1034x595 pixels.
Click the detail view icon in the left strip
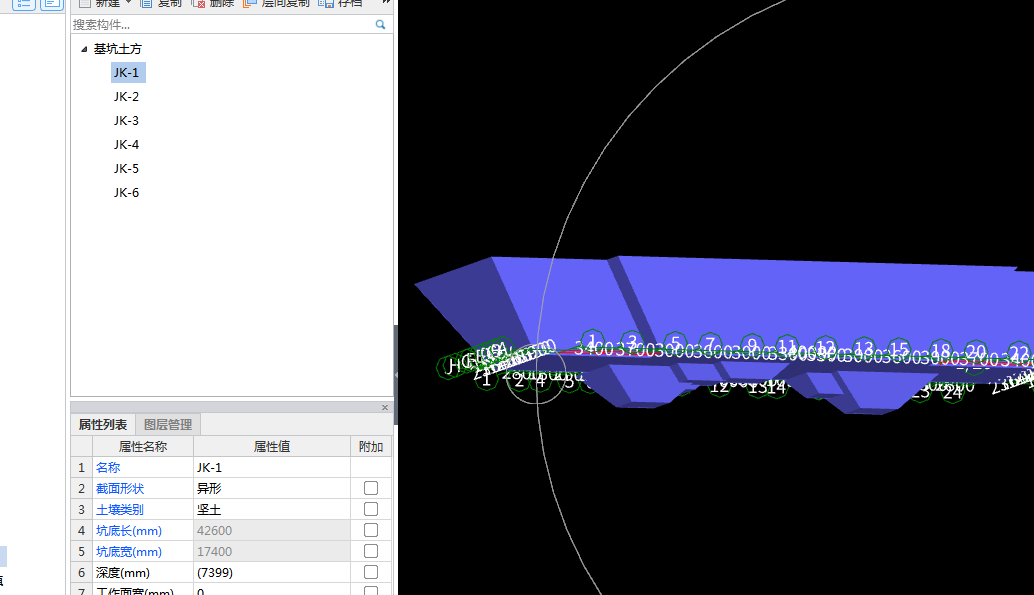coord(52,4)
